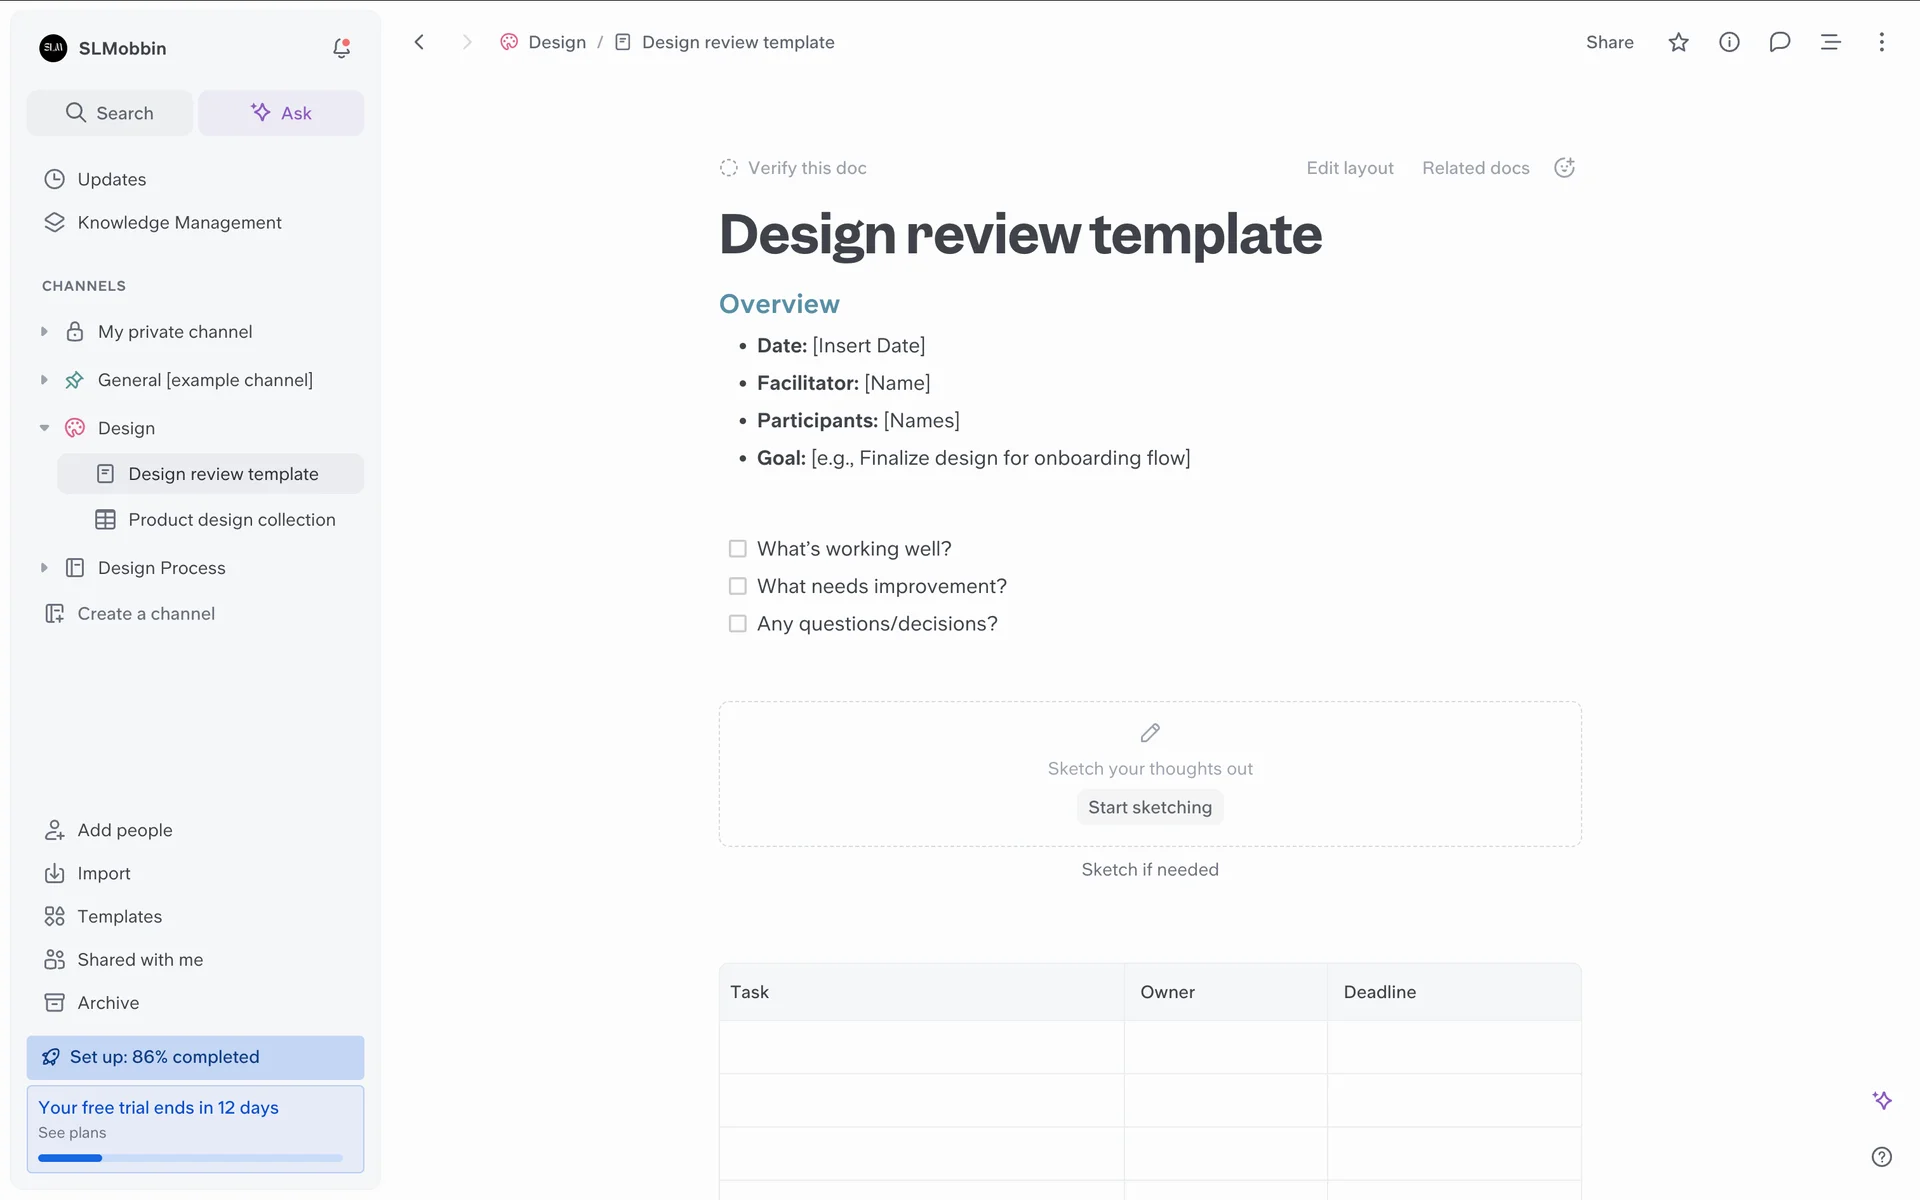Click the Start sketching button
The height and width of the screenshot is (1200, 1920).
[x=1149, y=807]
